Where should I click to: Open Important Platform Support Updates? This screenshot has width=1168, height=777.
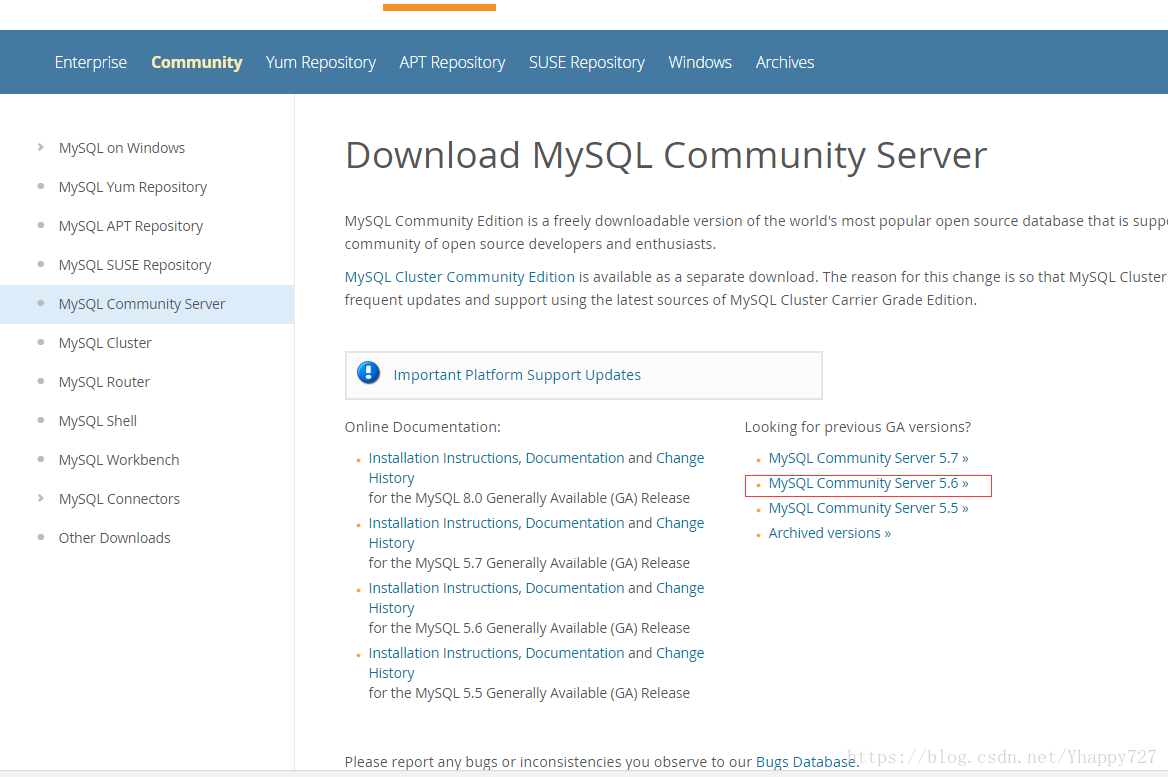(517, 375)
